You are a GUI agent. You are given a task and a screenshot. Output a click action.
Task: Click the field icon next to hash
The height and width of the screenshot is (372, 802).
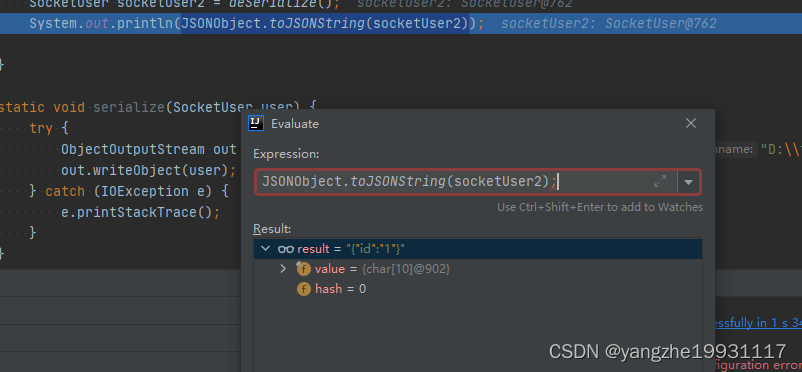(x=304, y=289)
